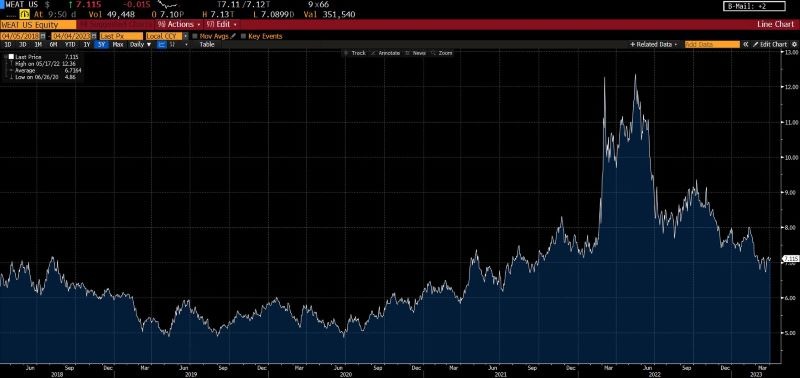Screen dimensions: 800x378
Task: Click the 7.115 last-price axis label
Action: (790, 259)
